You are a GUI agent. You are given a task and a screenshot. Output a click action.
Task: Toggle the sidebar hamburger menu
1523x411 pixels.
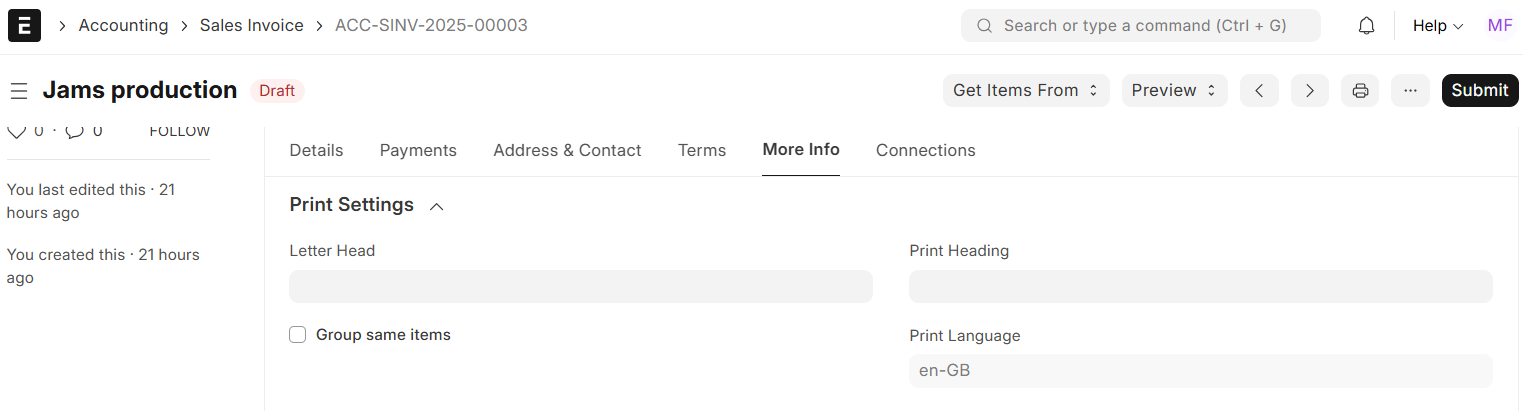point(18,91)
